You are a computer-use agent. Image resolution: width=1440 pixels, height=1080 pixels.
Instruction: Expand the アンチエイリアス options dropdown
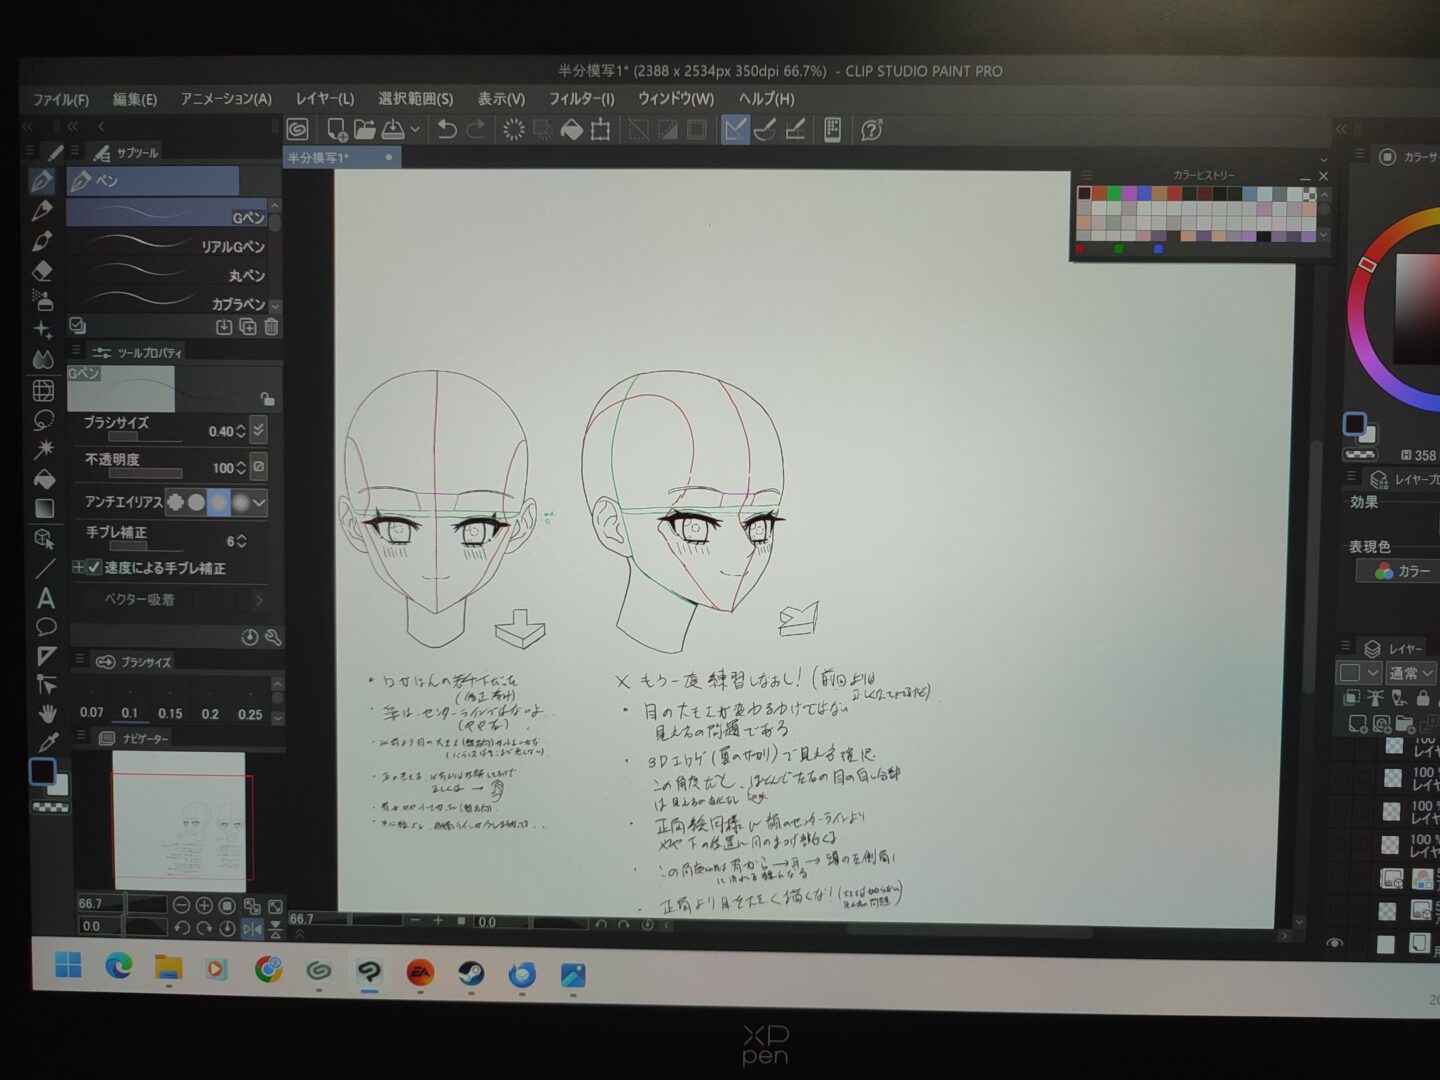(259, 502)
